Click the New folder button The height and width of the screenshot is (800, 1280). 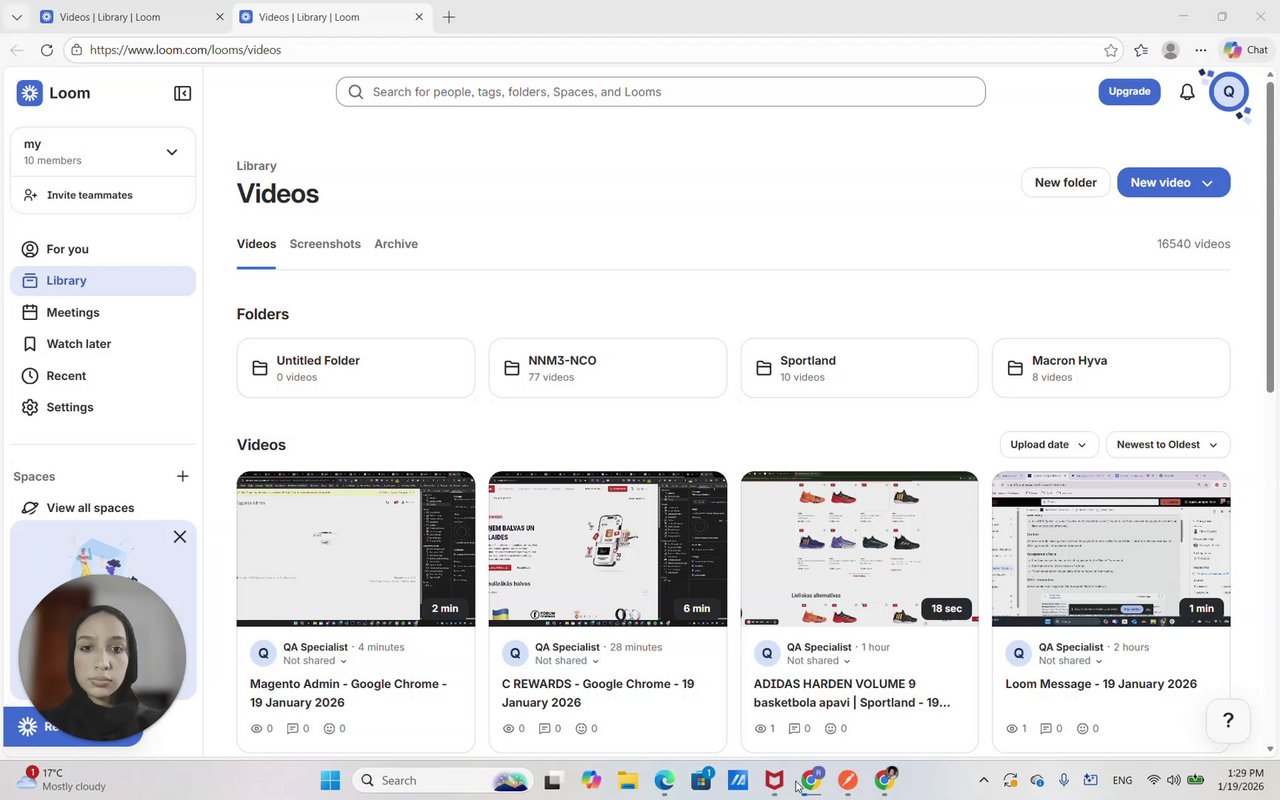[x=1065, y=183]
